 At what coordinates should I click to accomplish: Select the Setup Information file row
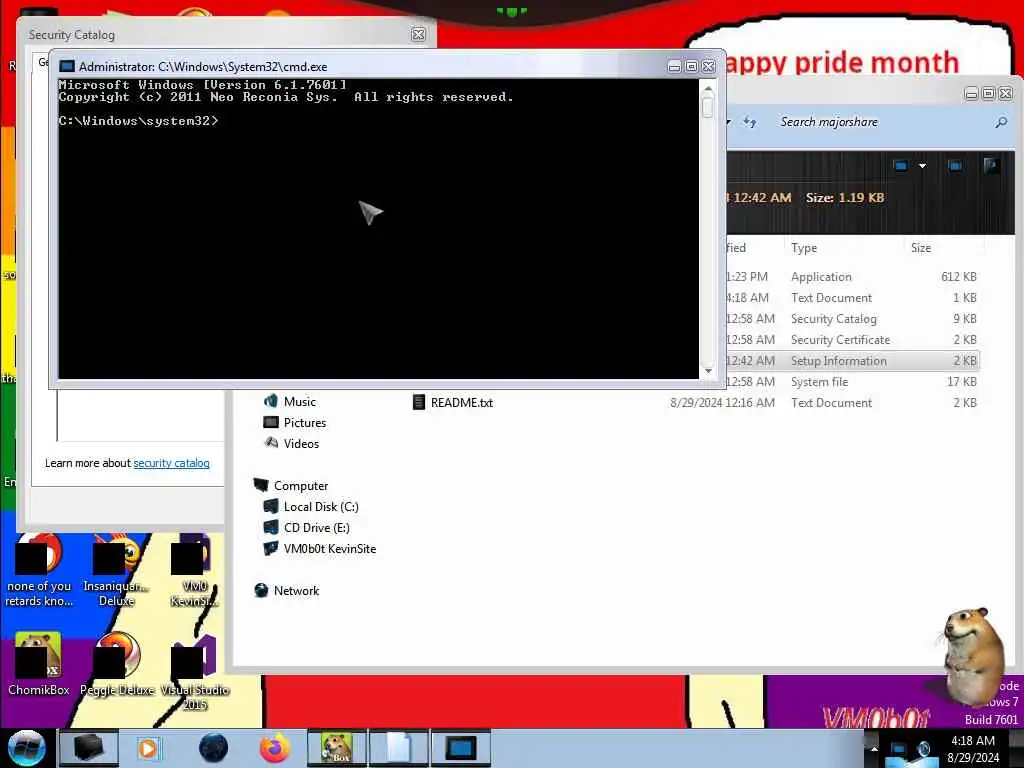click(852, 360)
